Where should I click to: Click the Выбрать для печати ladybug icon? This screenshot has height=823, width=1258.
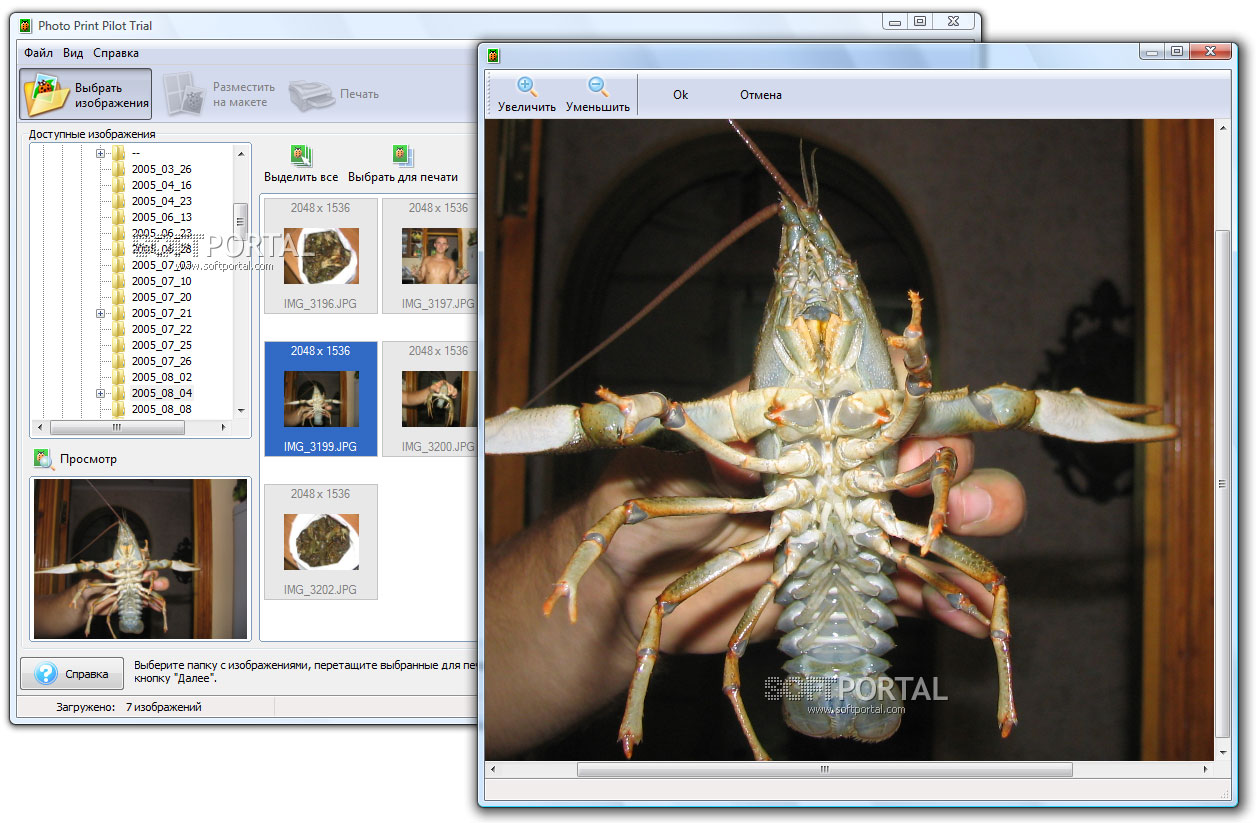click(x=402, y=156)
